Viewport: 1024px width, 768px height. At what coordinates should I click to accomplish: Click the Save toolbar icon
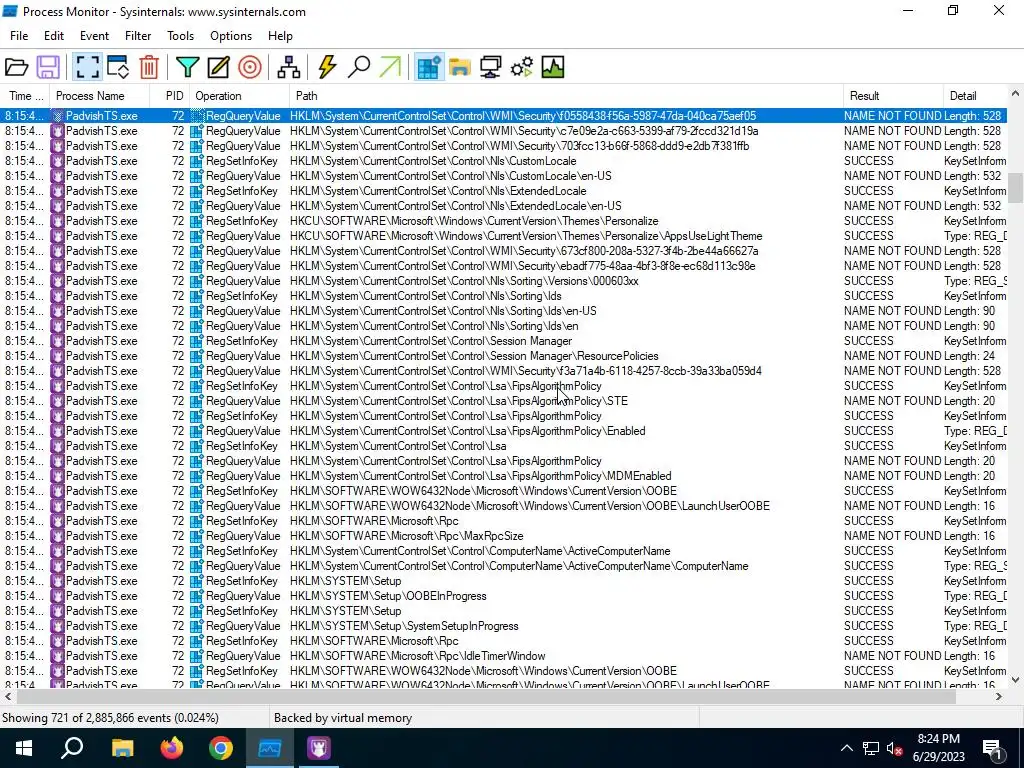point(48,67)
